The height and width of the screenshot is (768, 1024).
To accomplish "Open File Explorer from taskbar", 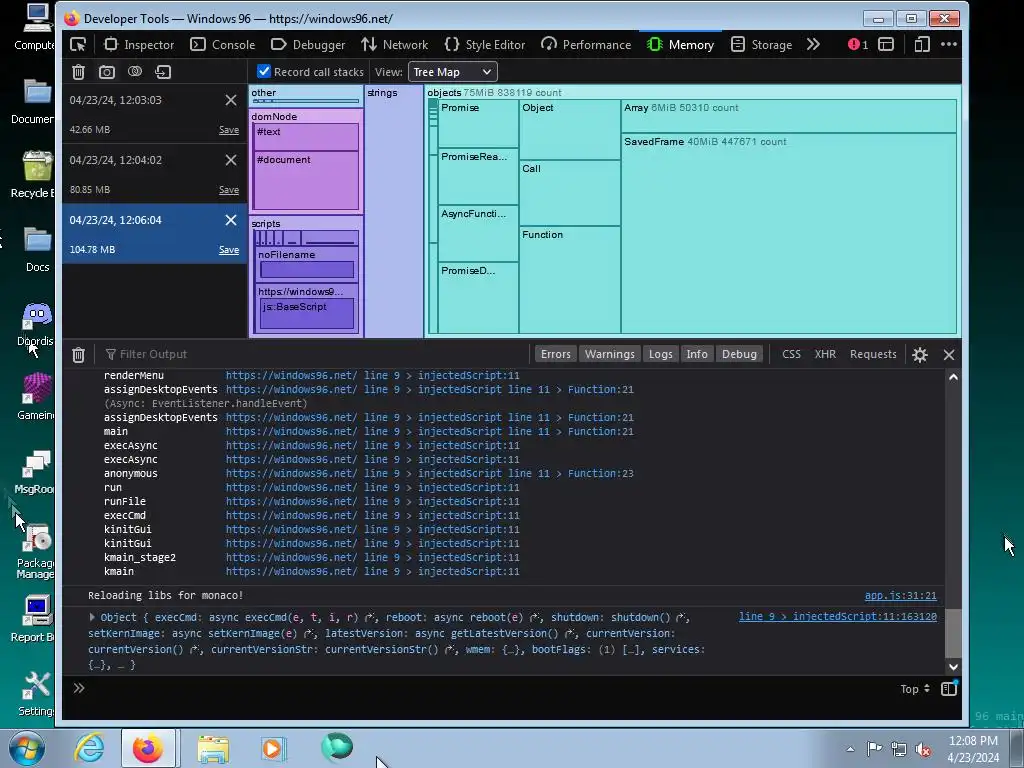I will [214, 749].
